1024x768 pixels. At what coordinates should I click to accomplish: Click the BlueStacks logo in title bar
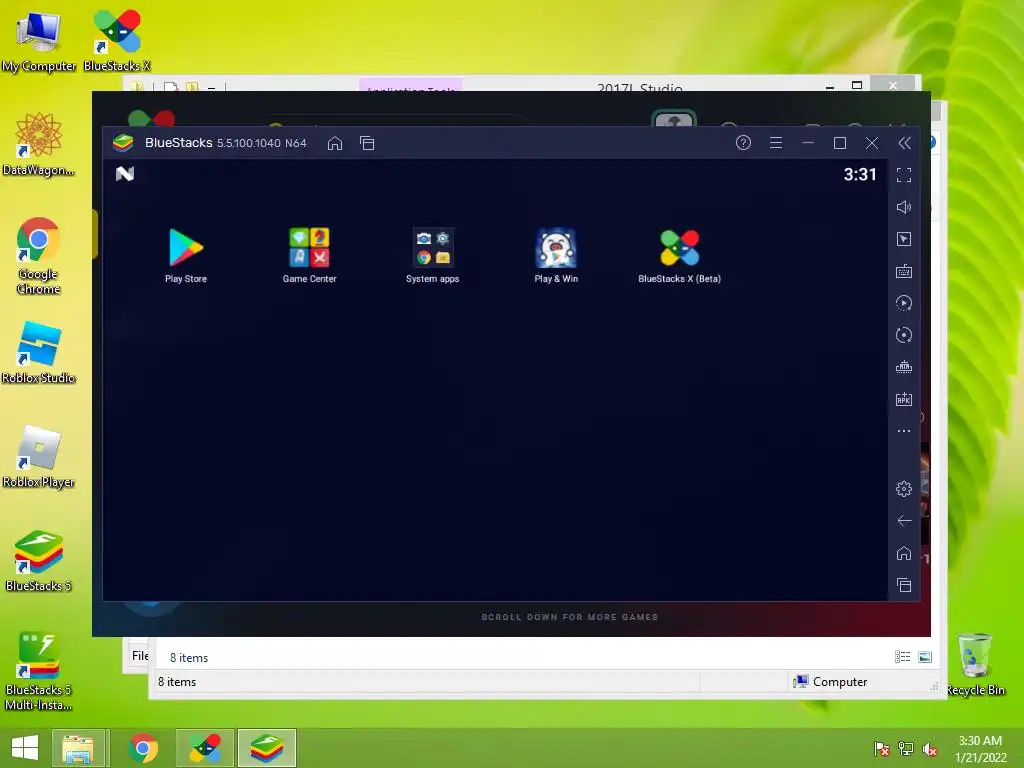[x=123, y=142]
